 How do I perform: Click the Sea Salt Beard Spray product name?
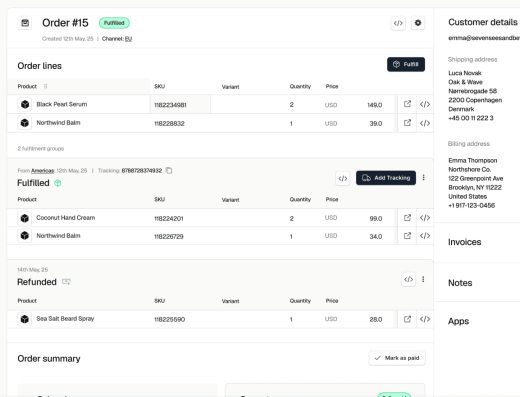pos(65,319)
